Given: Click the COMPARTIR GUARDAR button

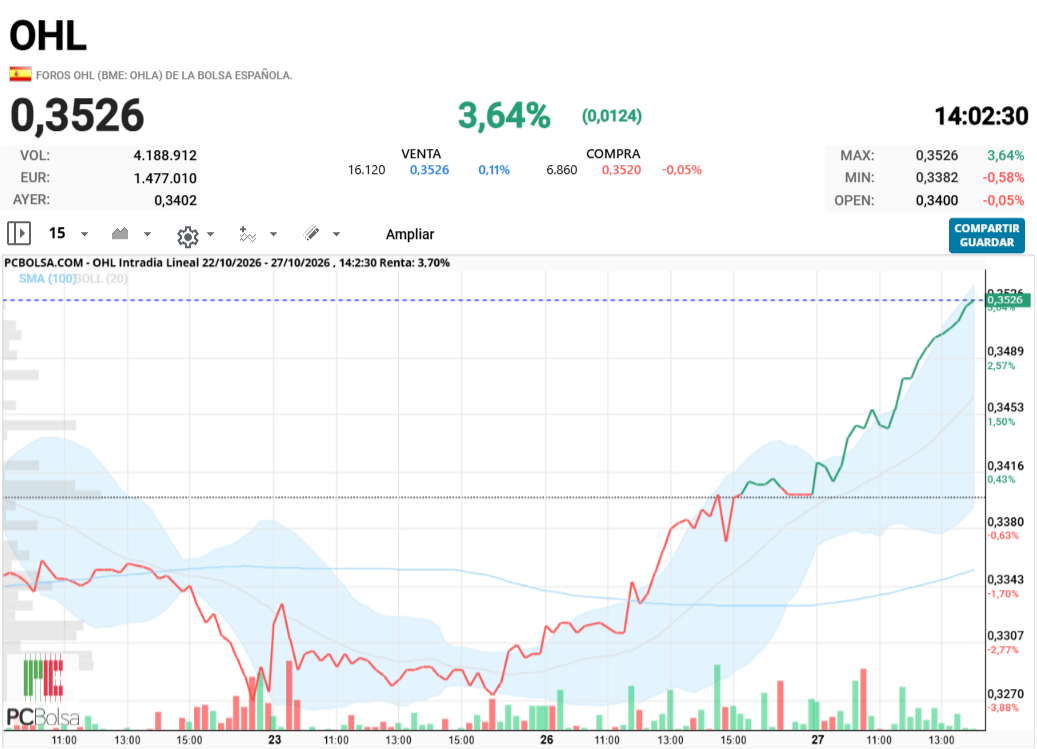Looking at the screenshot, I should (x=987, y=235).
